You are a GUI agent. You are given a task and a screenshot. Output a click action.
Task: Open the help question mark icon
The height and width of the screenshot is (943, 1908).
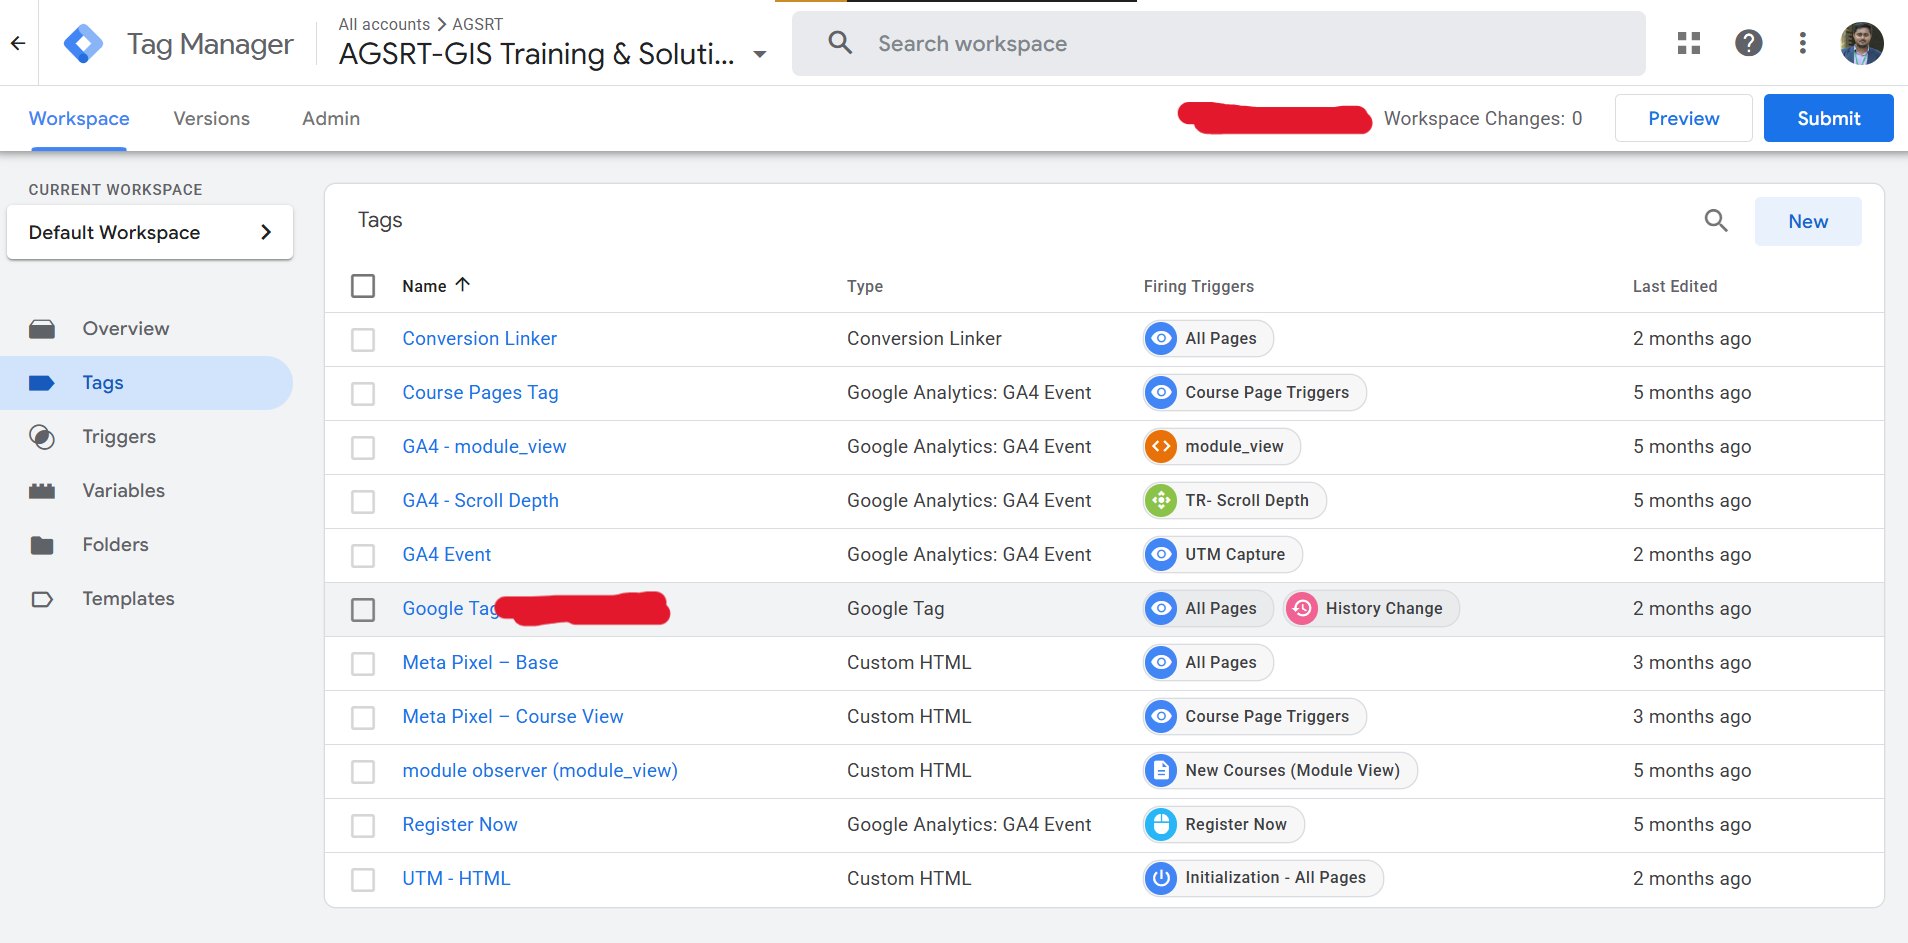[1748, 43]
